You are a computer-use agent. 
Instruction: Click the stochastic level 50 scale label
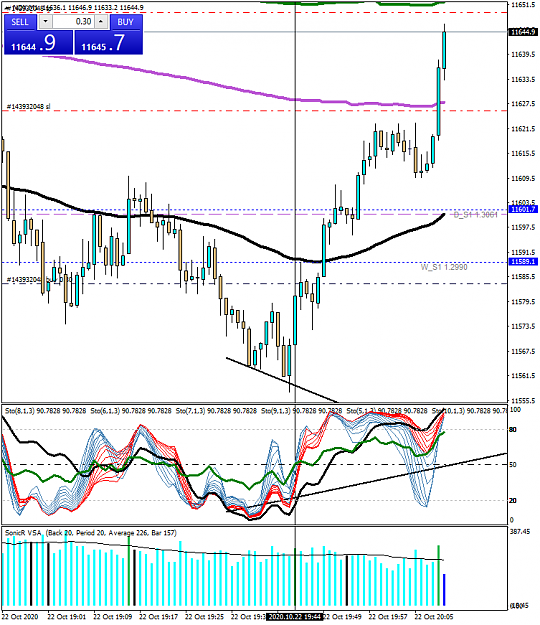point(513,465)
